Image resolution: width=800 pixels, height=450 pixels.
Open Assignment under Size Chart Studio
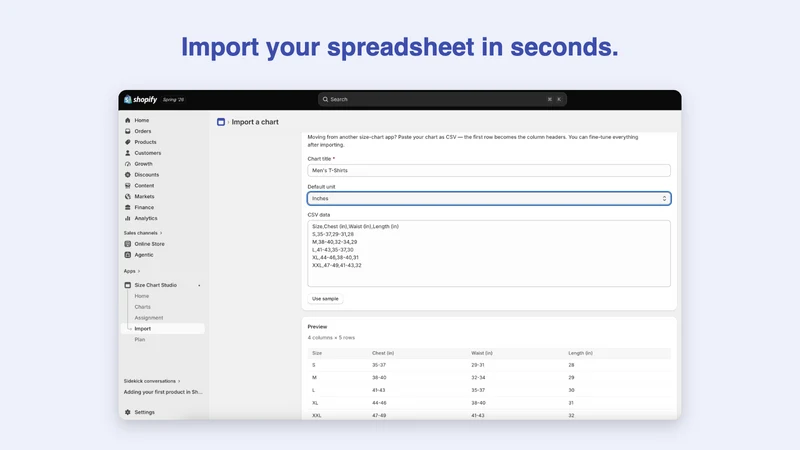tap(148, 318)
